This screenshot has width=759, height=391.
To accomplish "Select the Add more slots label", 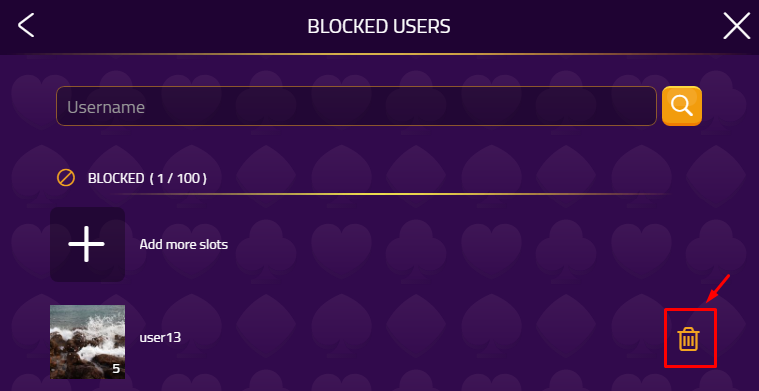I will (183, 244).
